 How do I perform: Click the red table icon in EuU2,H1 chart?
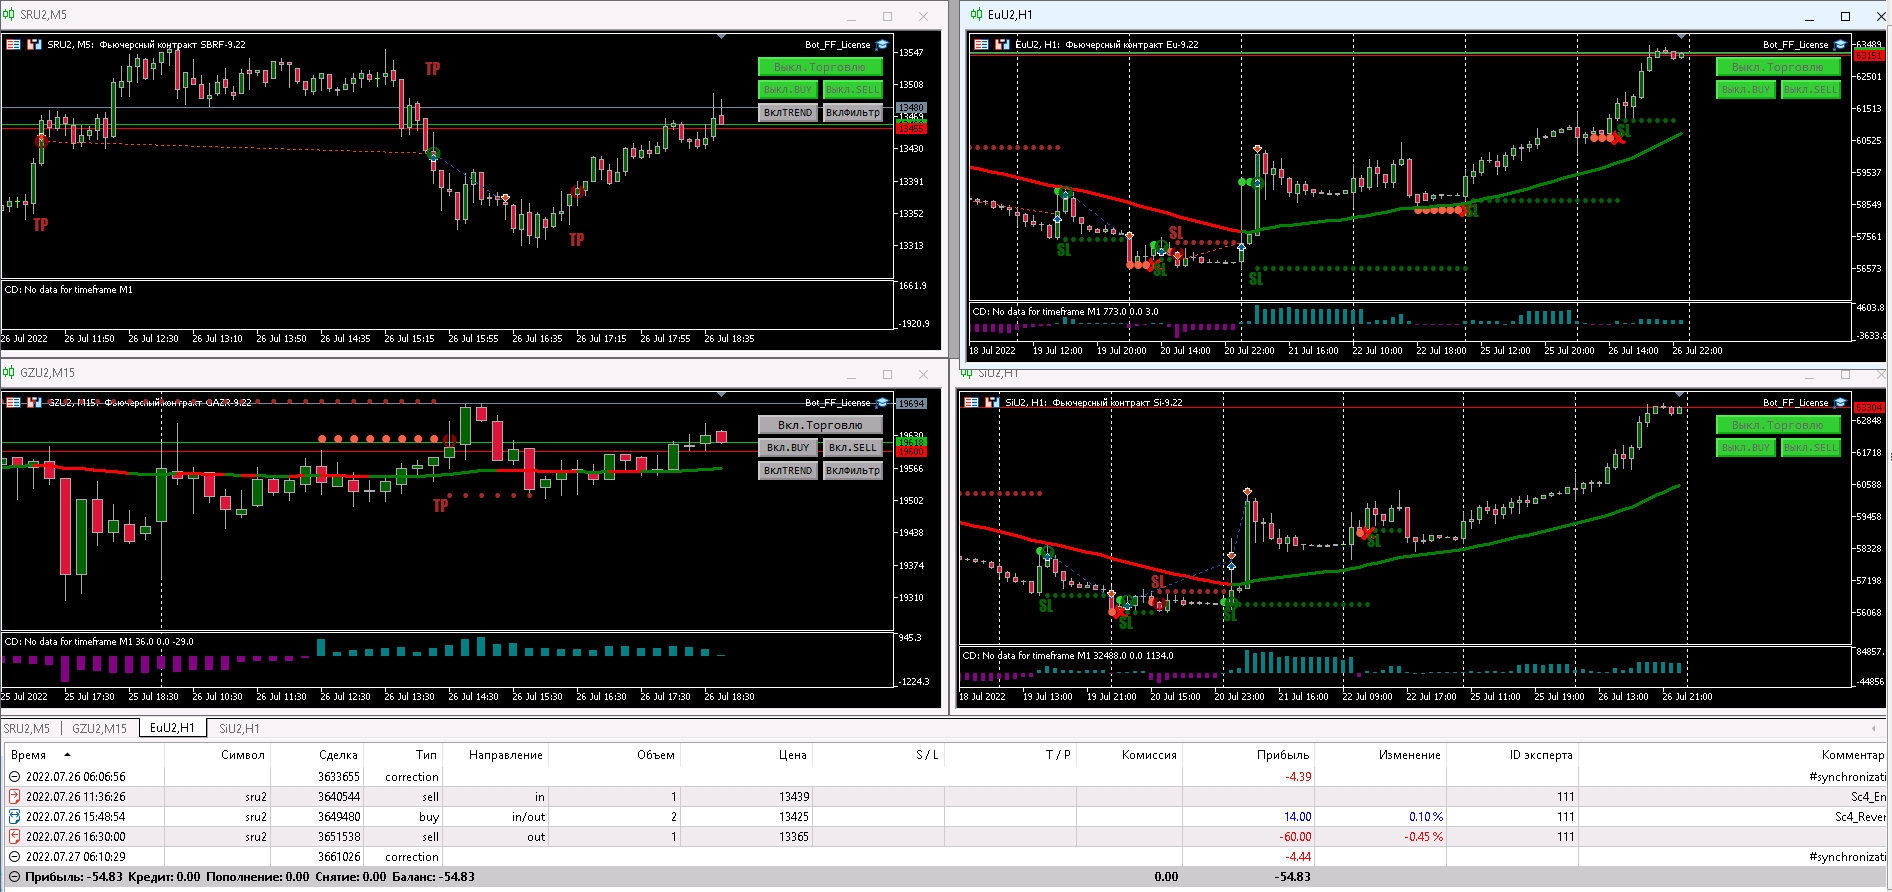[981, 44]
